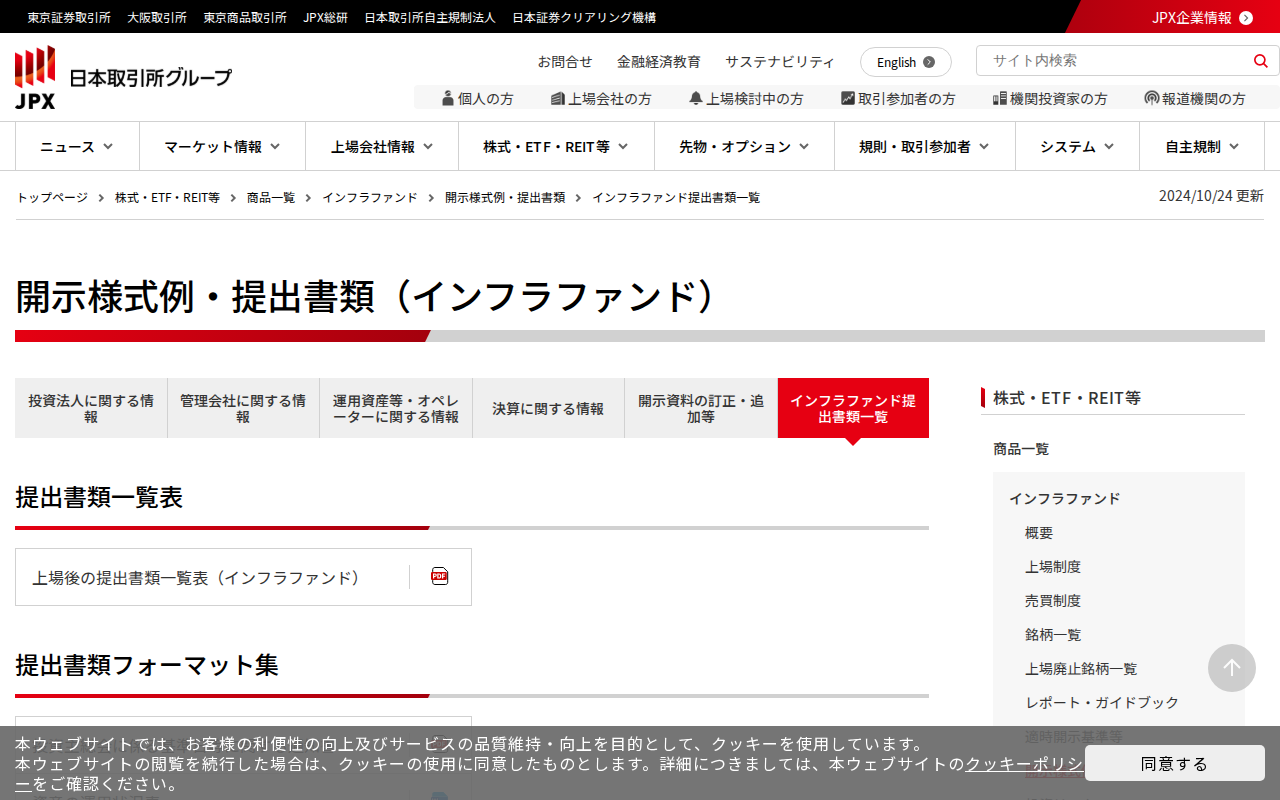Select the インフラファンド提出書類一覧 tab
The width and height of the screenshot is (1280, 800).
click(853, 408)
